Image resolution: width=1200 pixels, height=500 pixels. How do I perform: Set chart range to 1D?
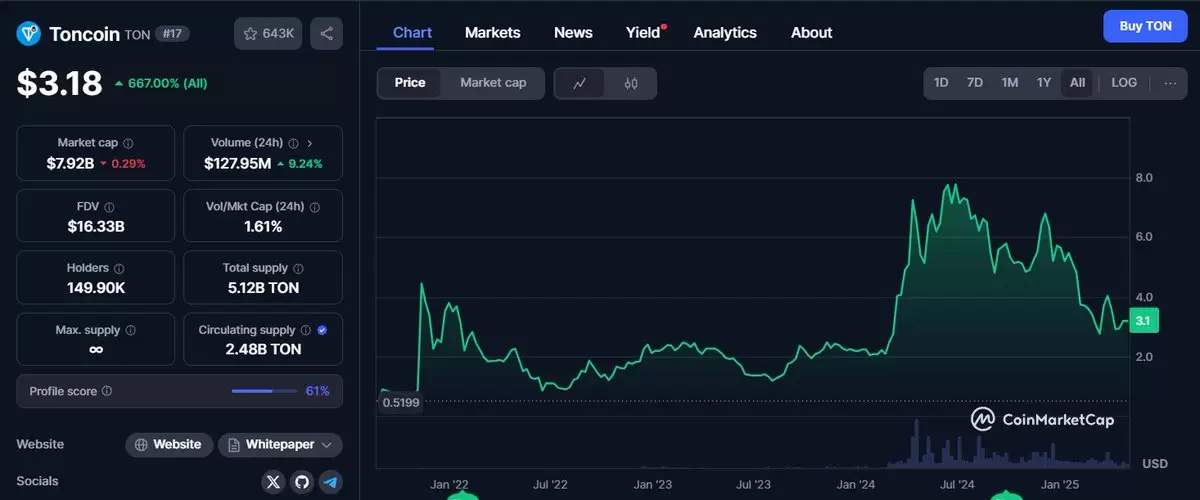[x=941, y=83]
